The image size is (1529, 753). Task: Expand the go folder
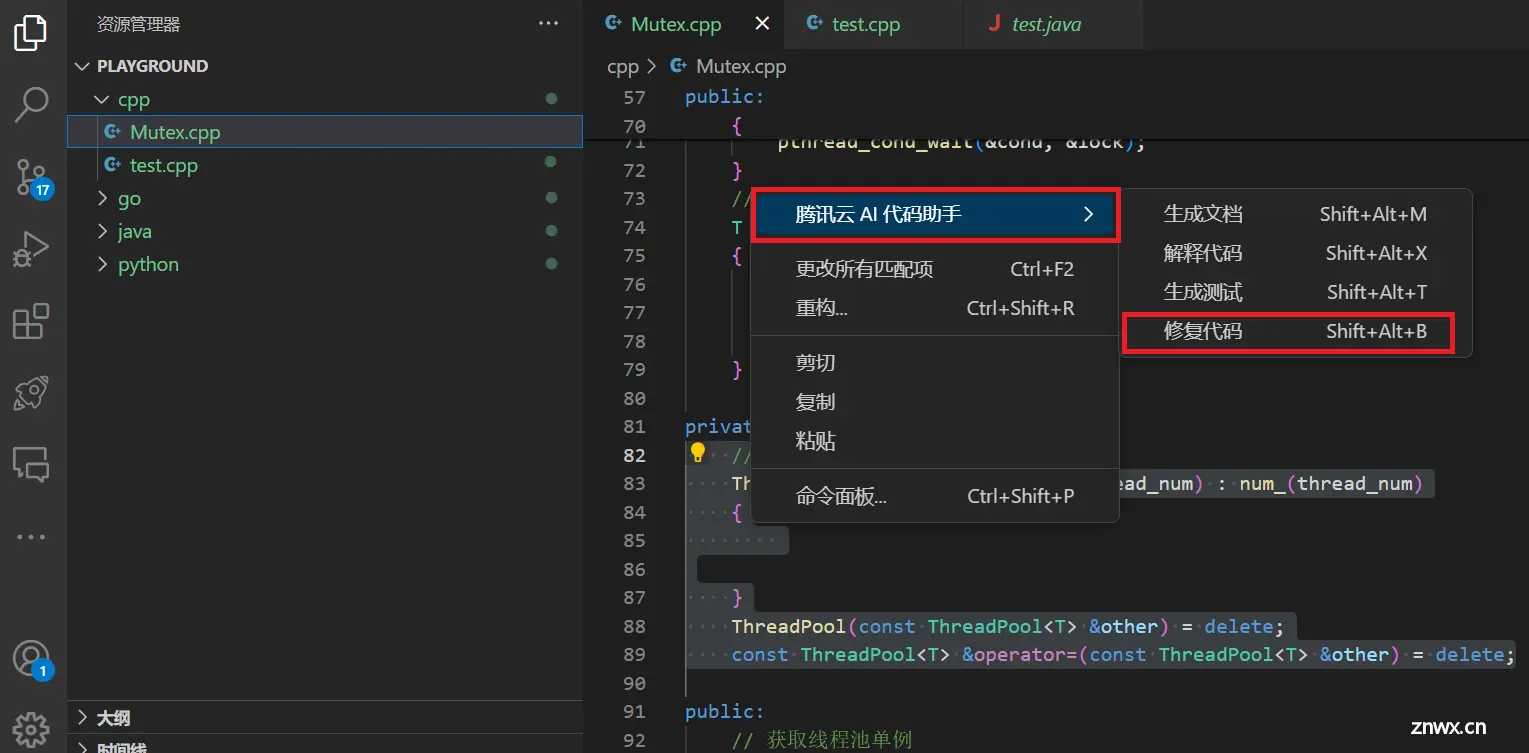(x=102, y=198)
